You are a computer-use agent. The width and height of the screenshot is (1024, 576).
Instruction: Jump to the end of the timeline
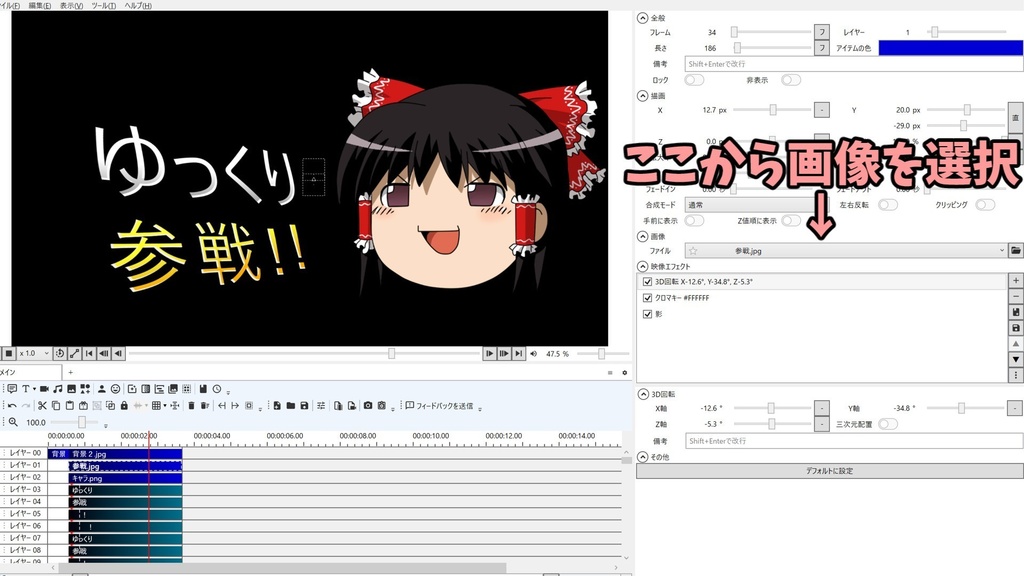(518, 353)
